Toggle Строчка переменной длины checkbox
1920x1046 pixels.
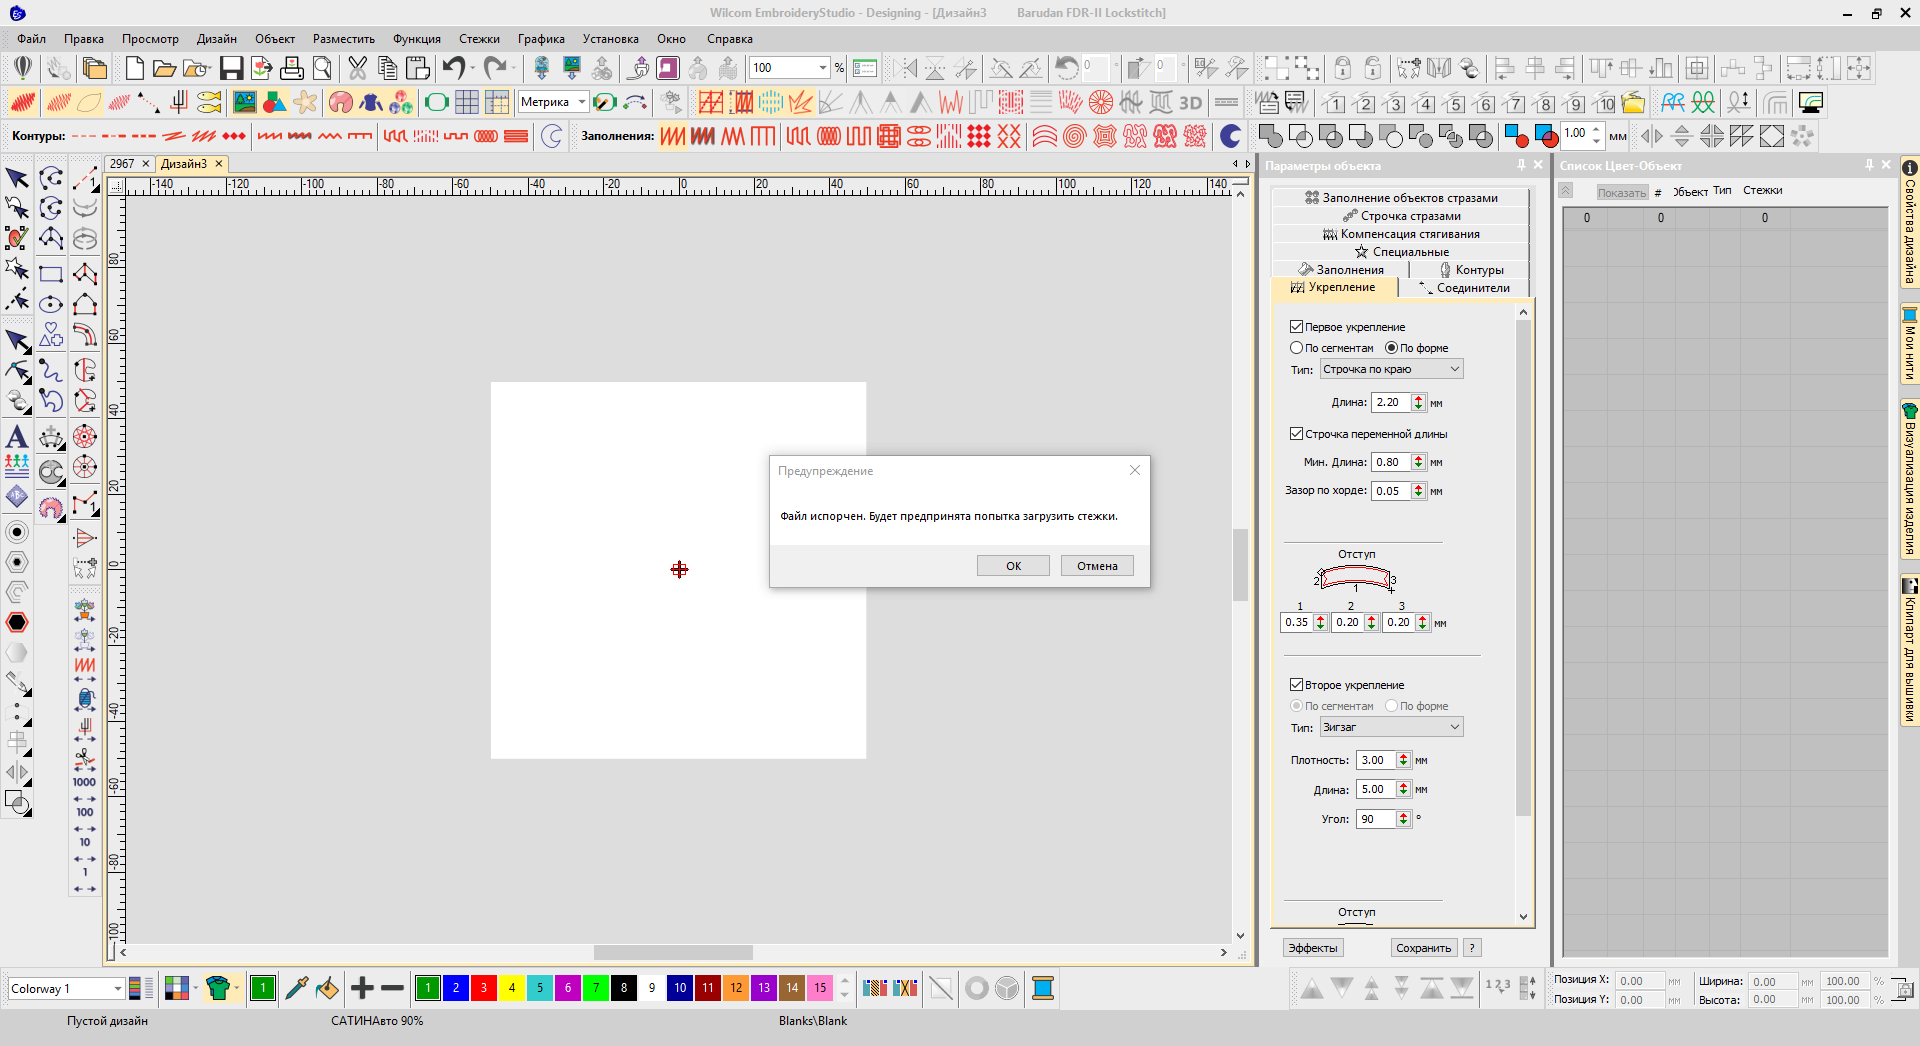coord(1296,434)
